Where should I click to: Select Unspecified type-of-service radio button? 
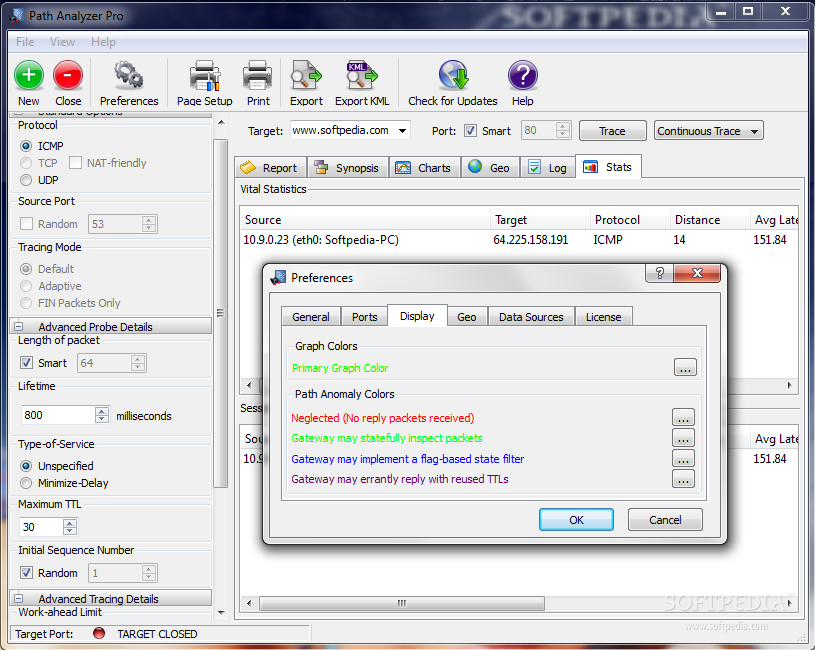click(25, 466)
